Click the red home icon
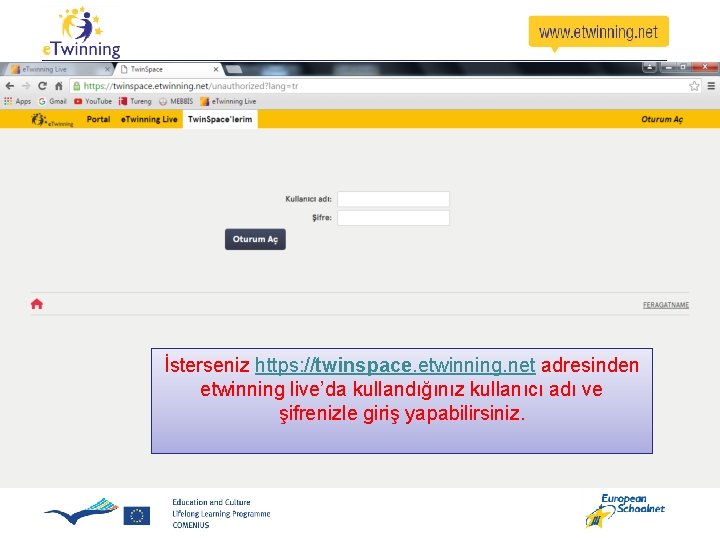Screen dimensions: 720x540 tap(37, 304)
